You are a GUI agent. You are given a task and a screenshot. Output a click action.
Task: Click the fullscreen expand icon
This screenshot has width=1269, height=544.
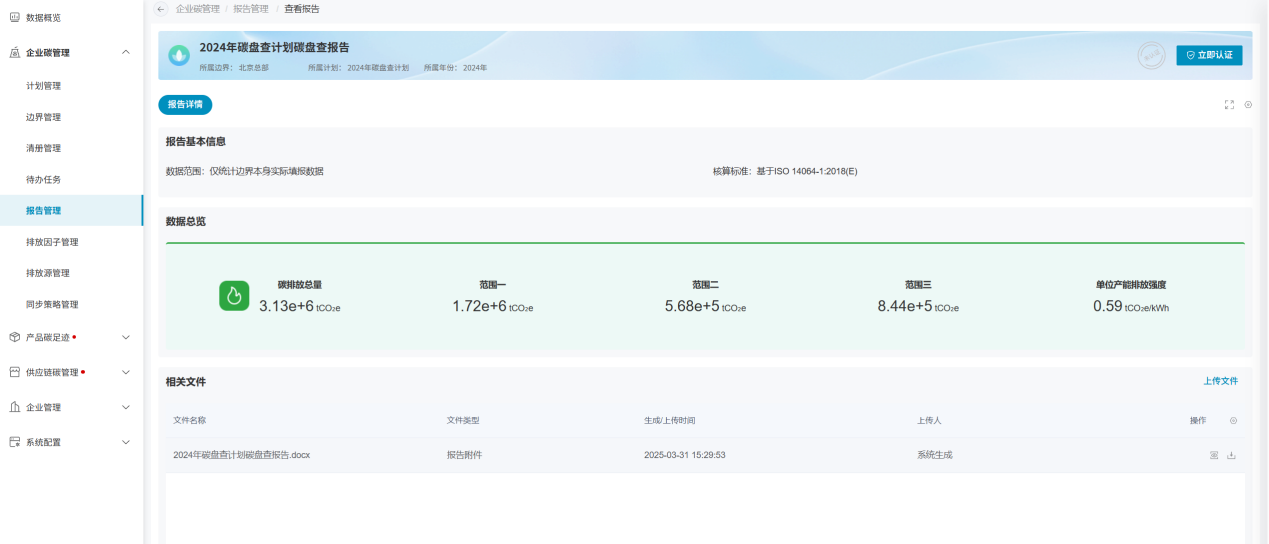[1229, 105]
